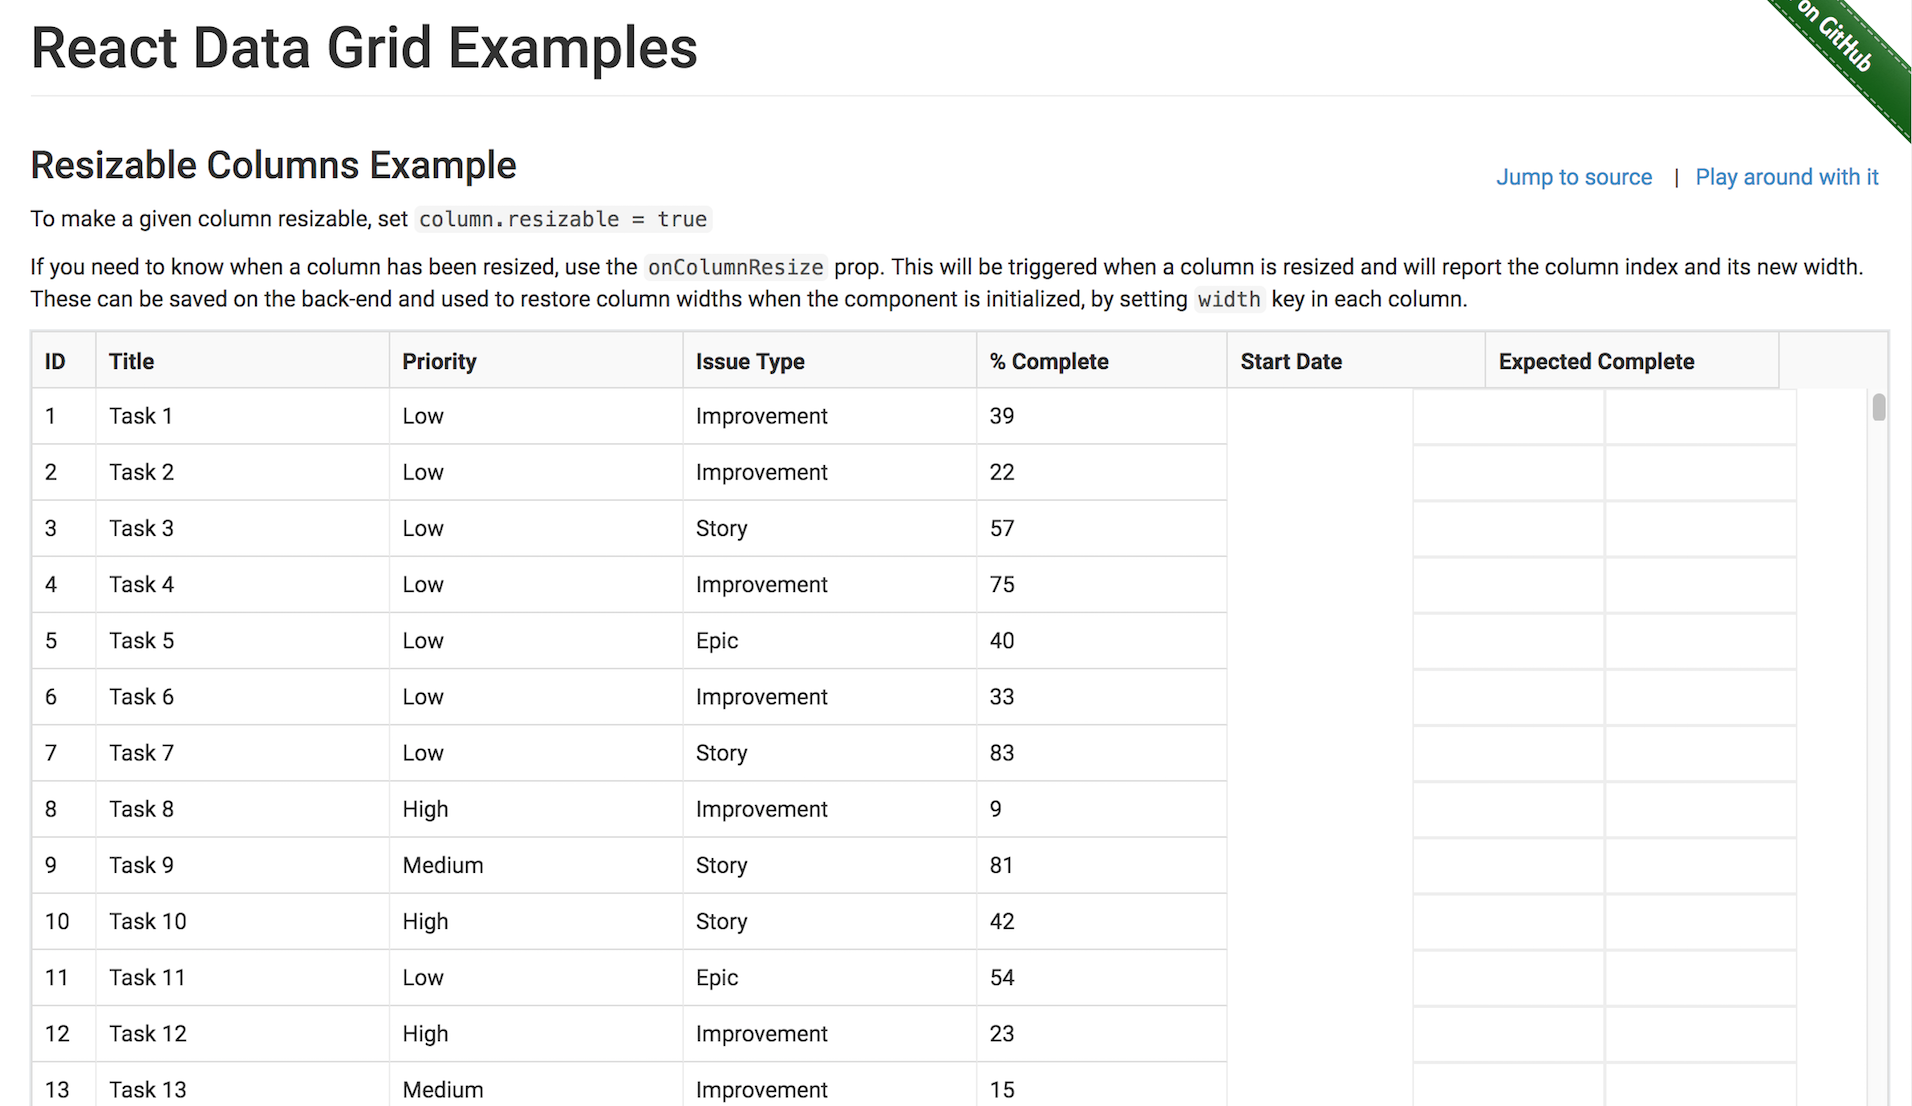Click the "Play around with it" link
1912x1106 pixels.
click(1786, 177)
